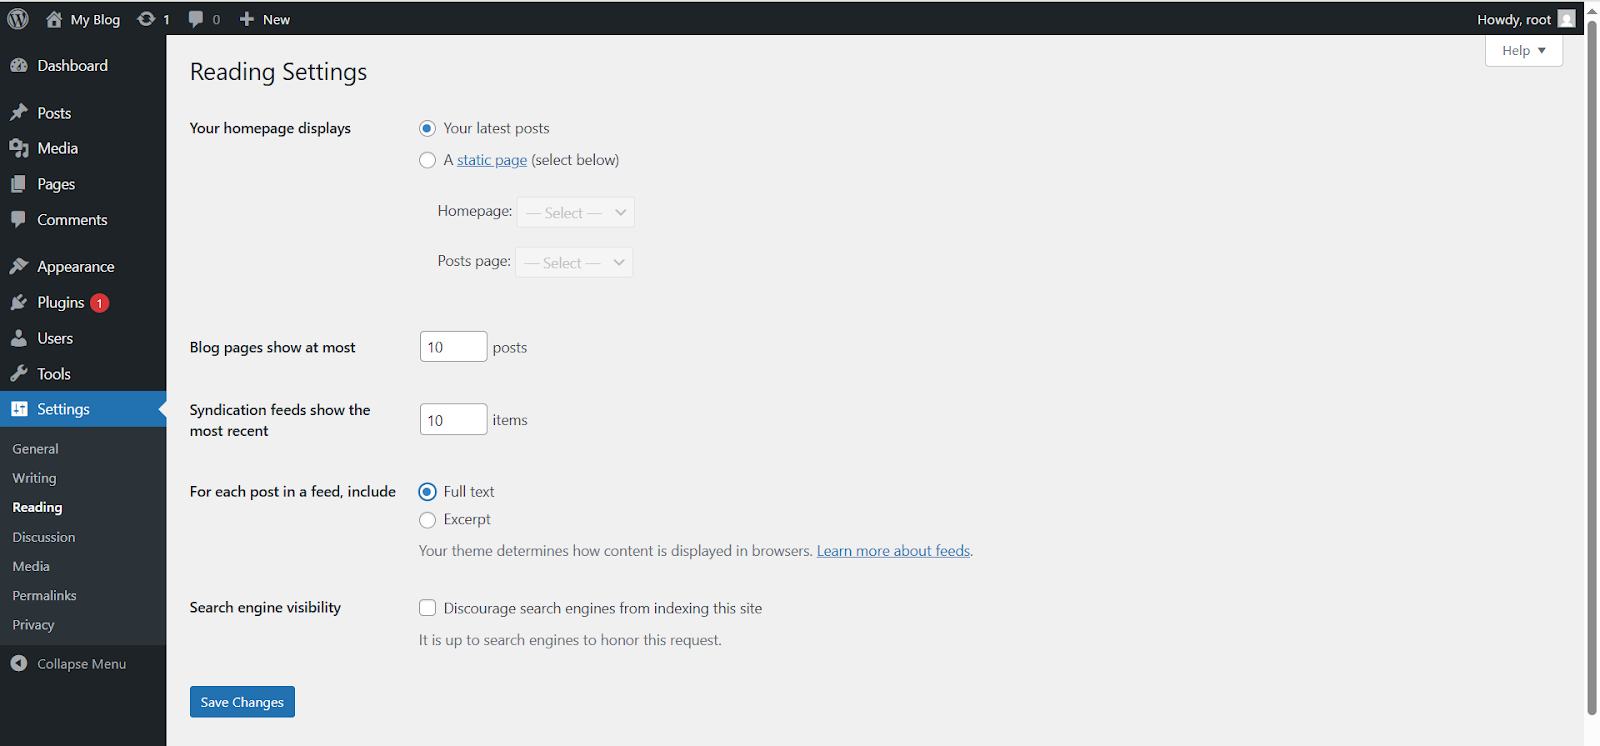Viewport: 1600px width, 746px height.
Task: Click the Settings sliders icon
Action: [x=19, y=409]
